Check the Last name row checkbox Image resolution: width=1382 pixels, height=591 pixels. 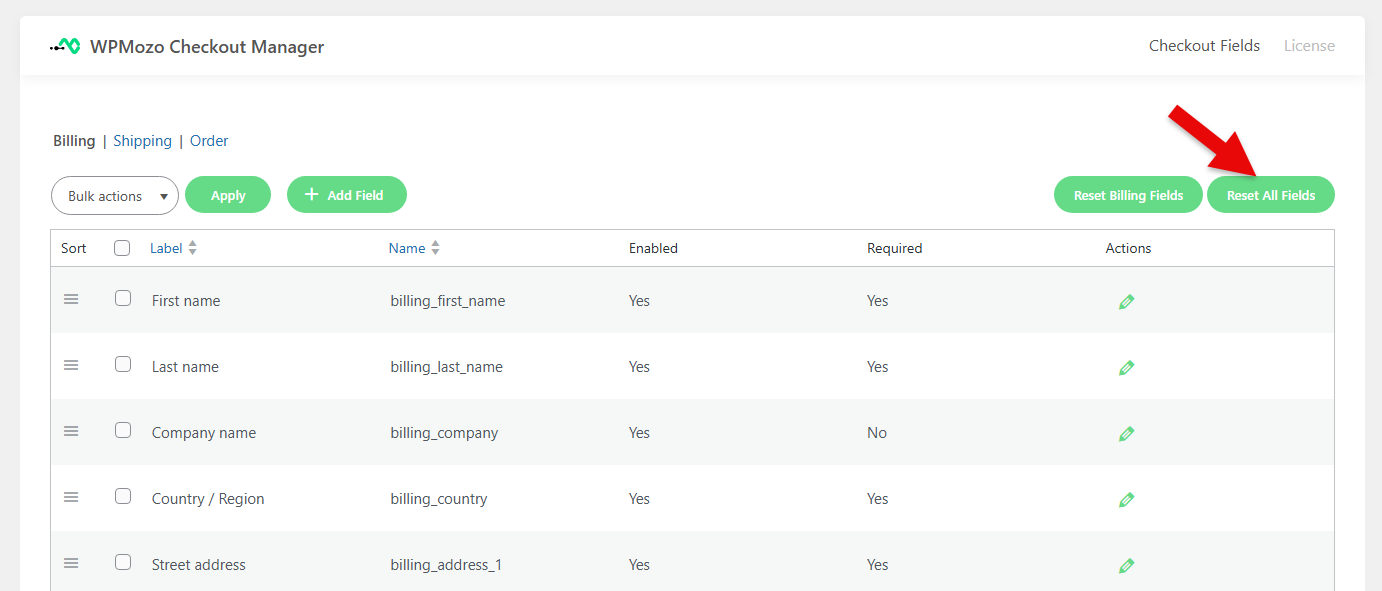coord(123,364)
